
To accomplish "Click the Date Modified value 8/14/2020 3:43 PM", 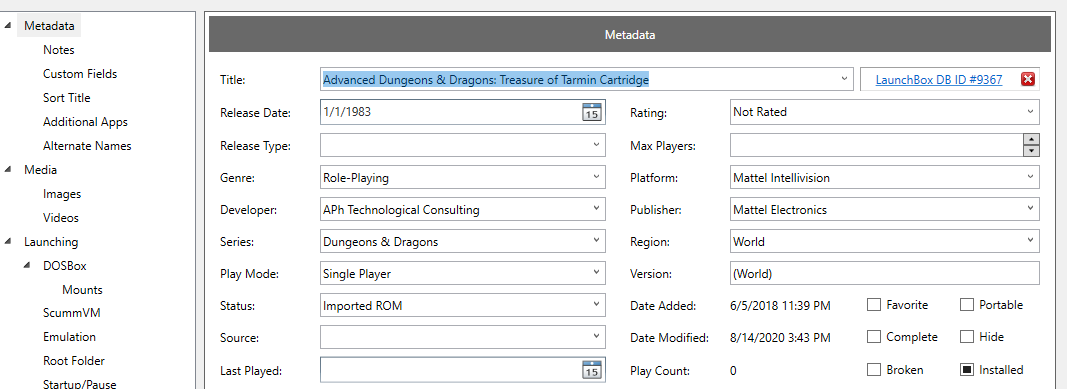I will 780,337.
